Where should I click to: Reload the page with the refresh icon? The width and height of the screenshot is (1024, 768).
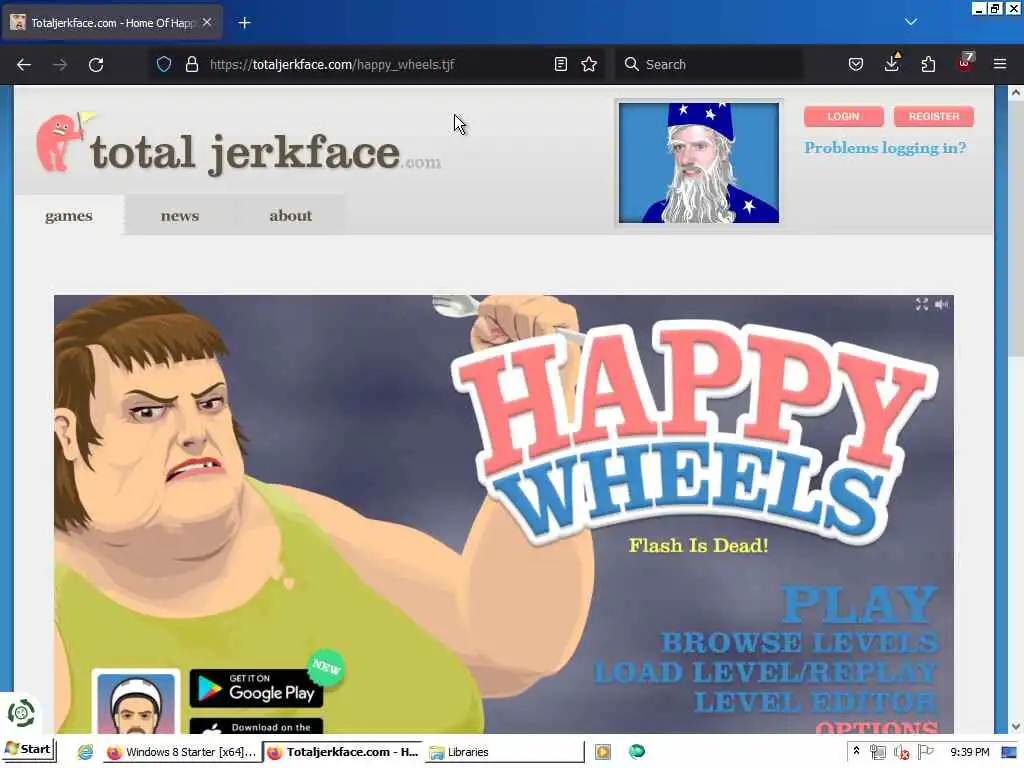click(96, 65)
